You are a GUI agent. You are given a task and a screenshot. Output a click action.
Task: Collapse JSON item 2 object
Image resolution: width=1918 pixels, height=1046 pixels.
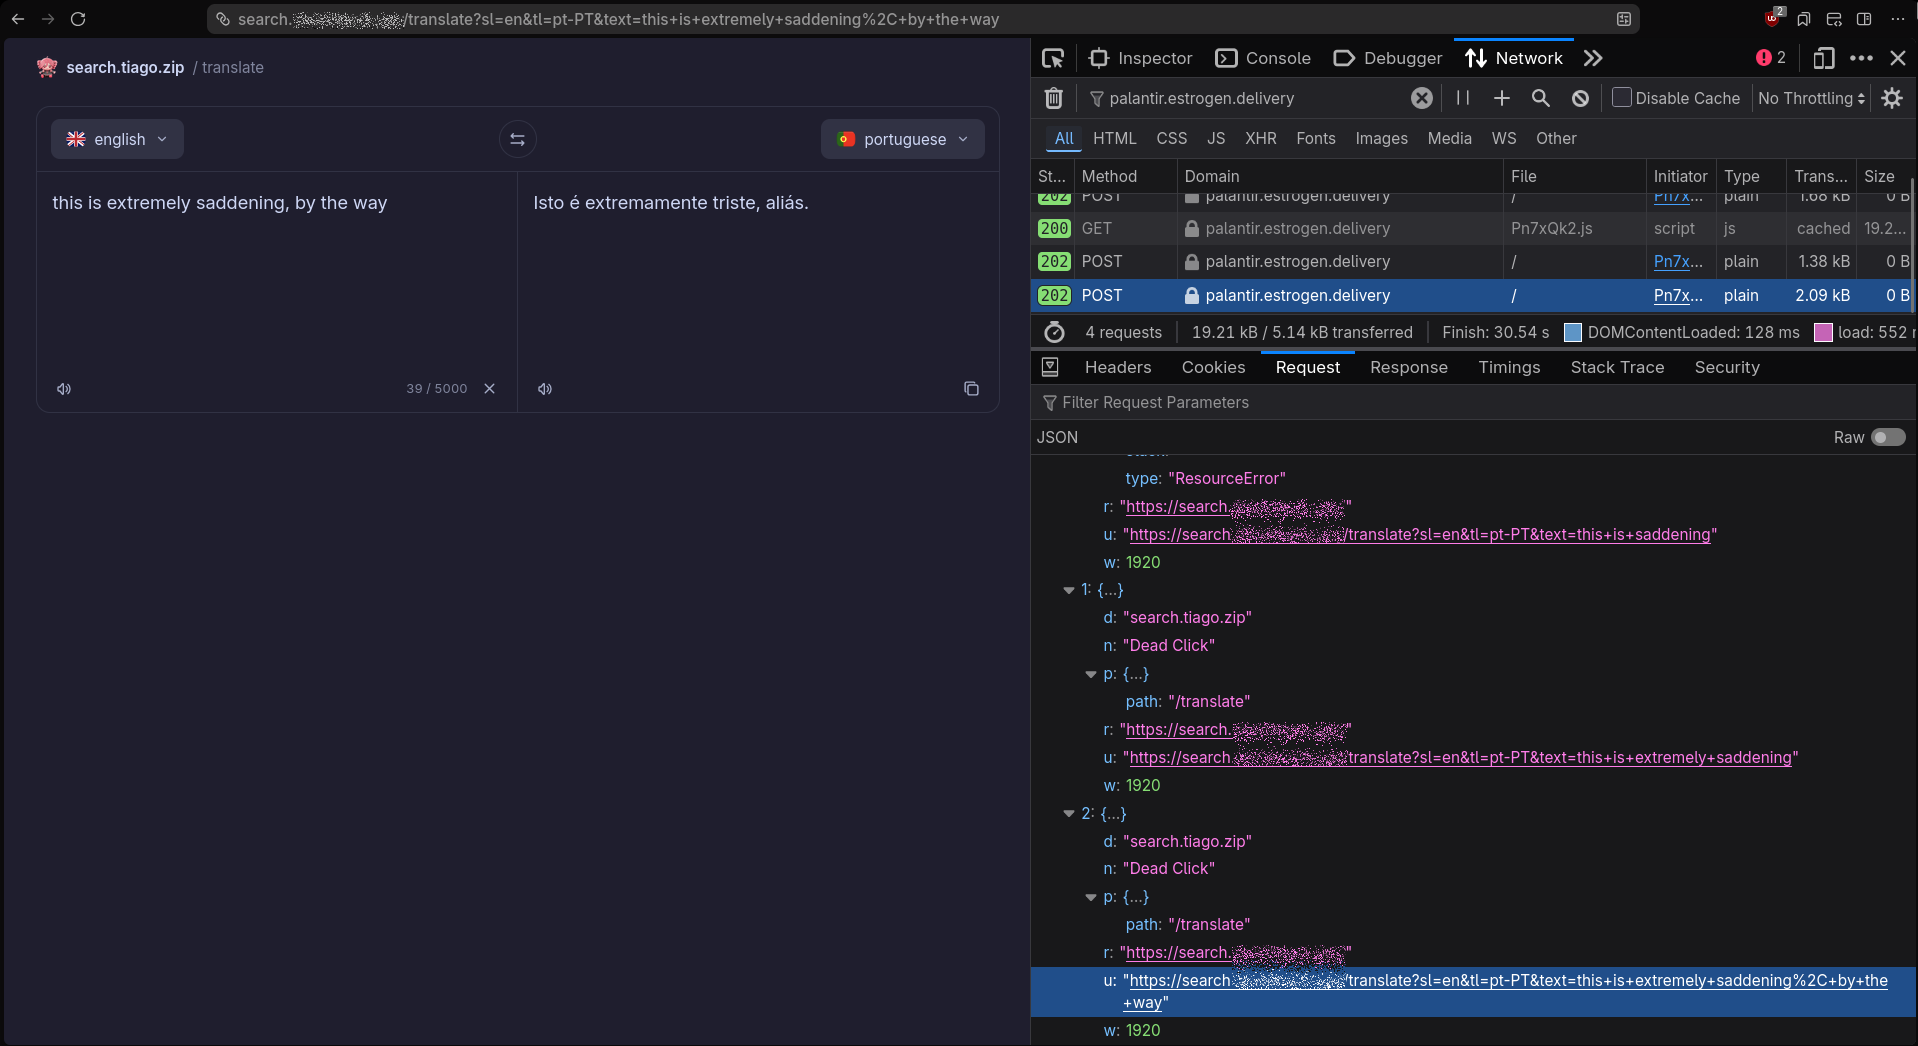pyautogui.click(x=1069, y=814)
